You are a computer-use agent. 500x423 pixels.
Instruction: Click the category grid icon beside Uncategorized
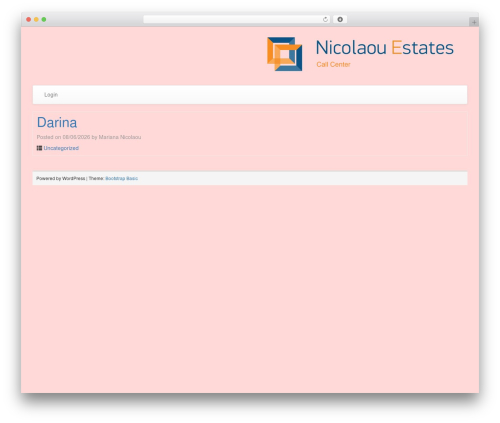(39, 148)
